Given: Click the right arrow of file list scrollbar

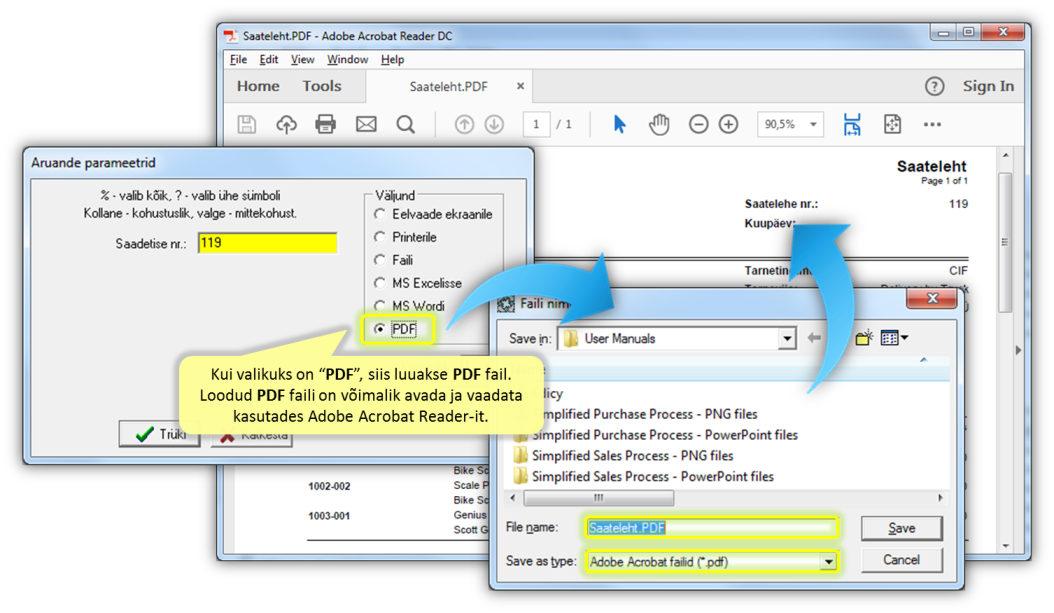Looking at the screenshot, I should click(x=940, y=498).
